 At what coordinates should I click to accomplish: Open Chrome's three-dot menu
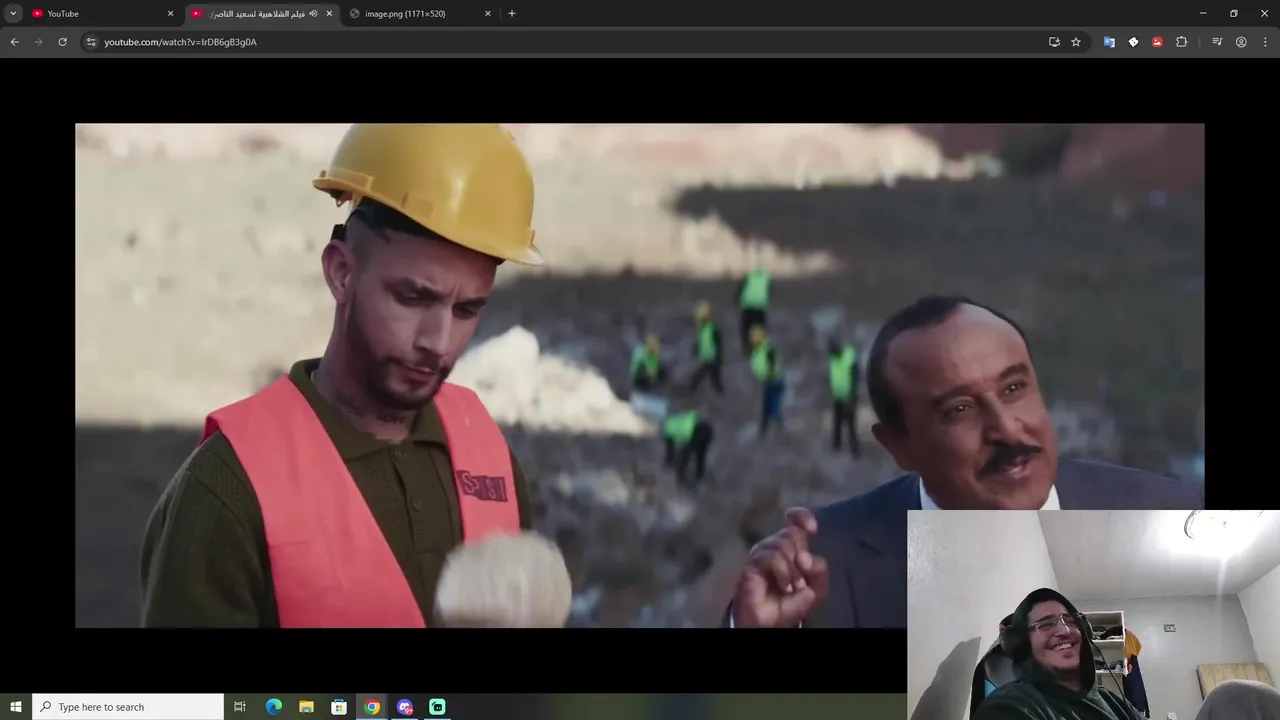click(1265, 42)
